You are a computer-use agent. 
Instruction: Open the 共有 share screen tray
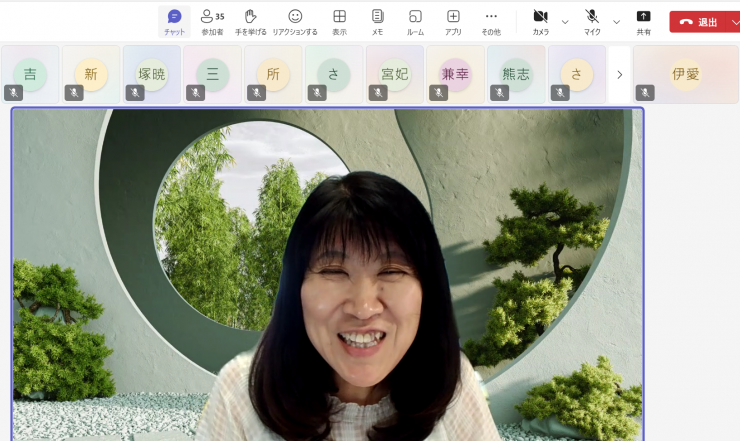[643, 22]
